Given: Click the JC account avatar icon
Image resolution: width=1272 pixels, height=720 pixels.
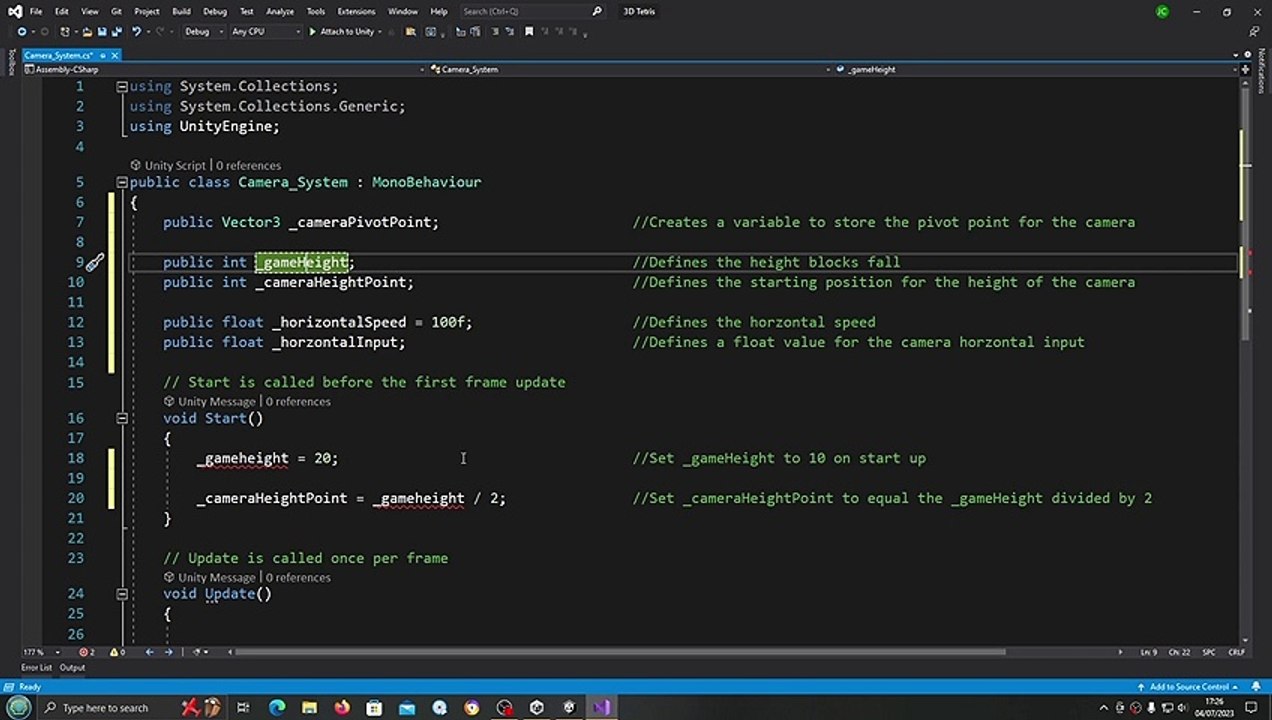Looking at the screenshot, I should 1162,12.
